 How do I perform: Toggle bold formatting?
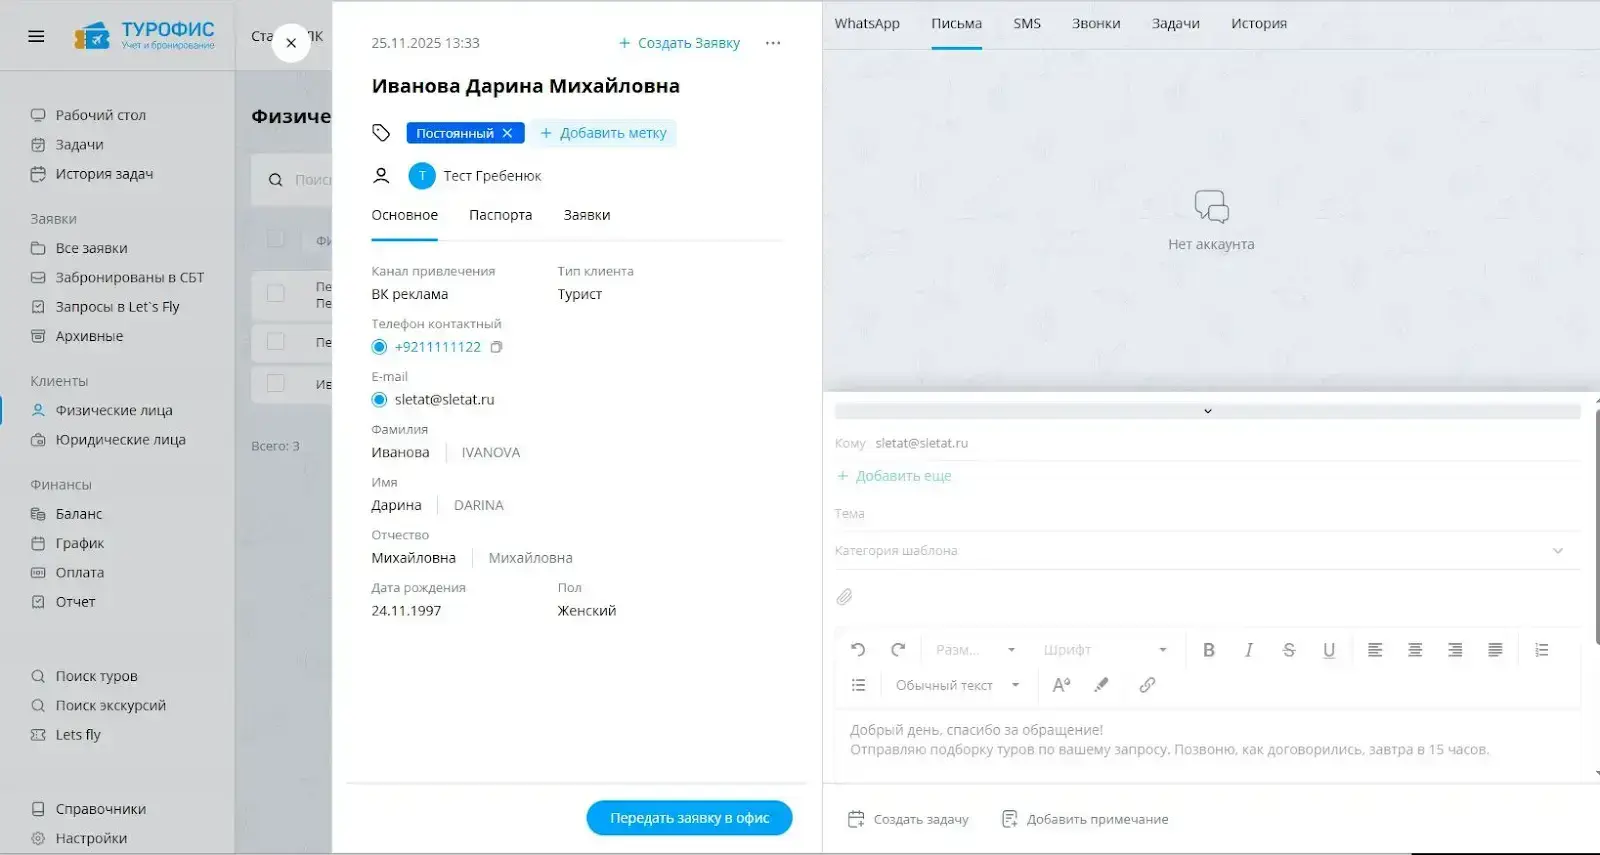click(1209, 650)
